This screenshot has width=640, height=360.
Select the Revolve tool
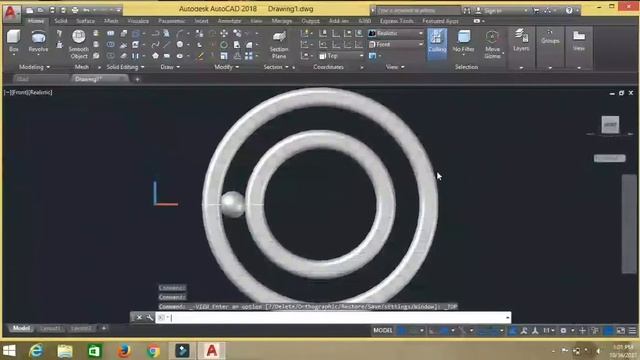[38, 41]
